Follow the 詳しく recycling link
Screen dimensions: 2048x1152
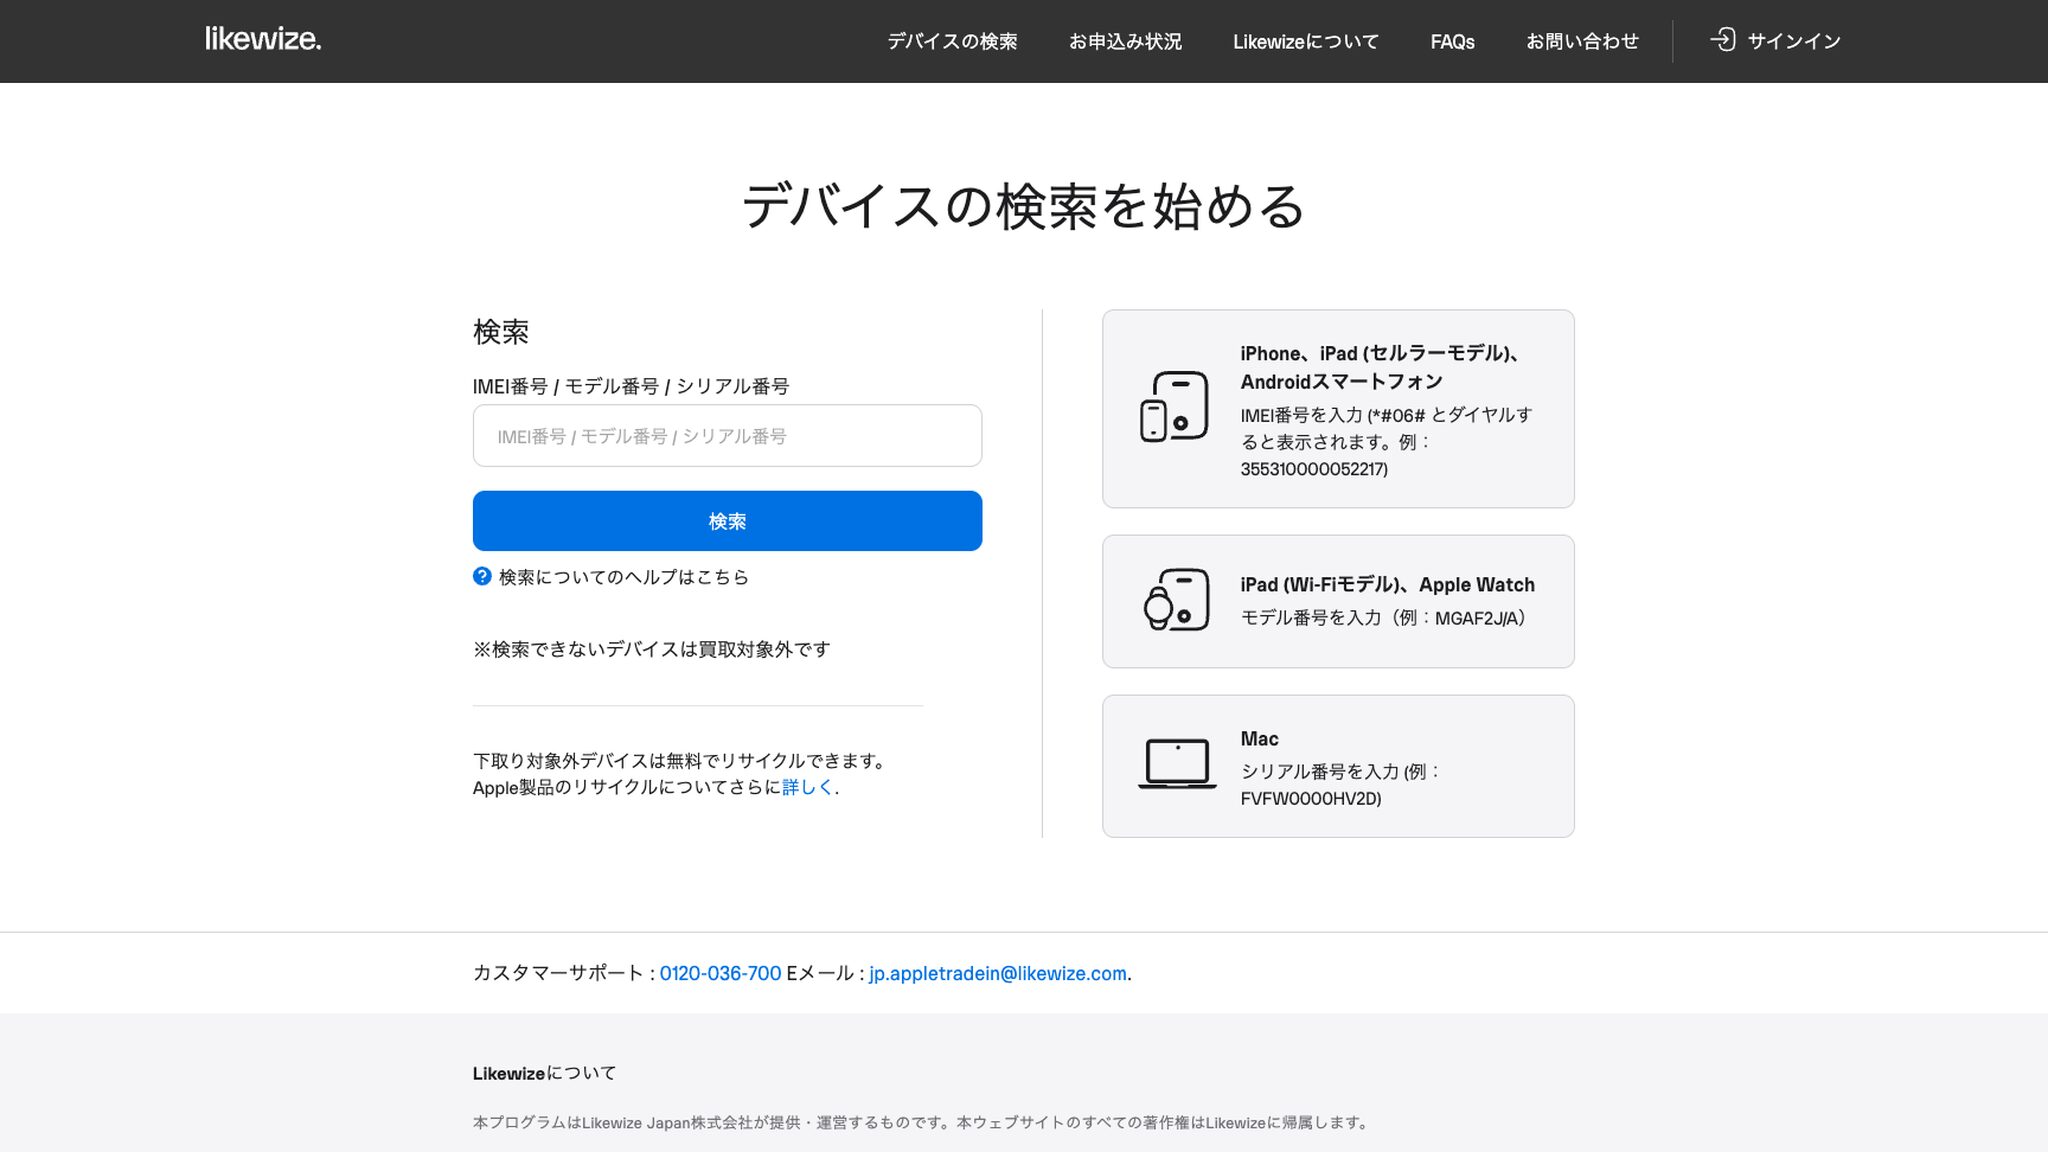(807, 787)
